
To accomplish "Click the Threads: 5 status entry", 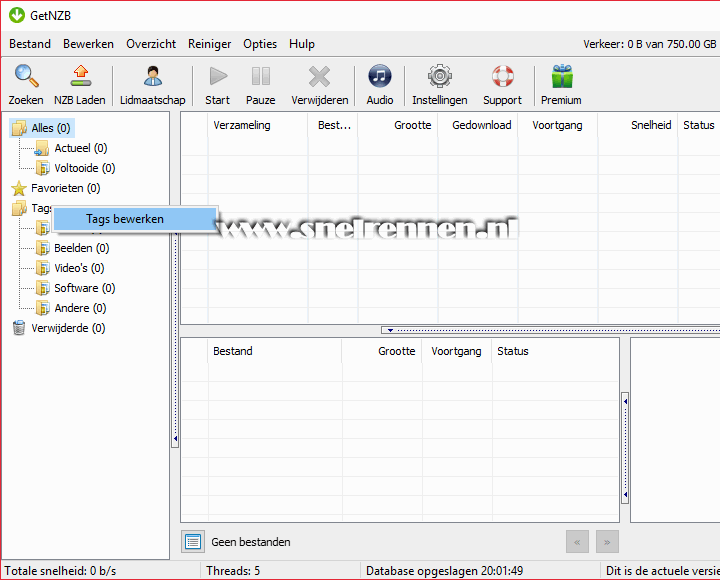I will [x=233, y=571].
